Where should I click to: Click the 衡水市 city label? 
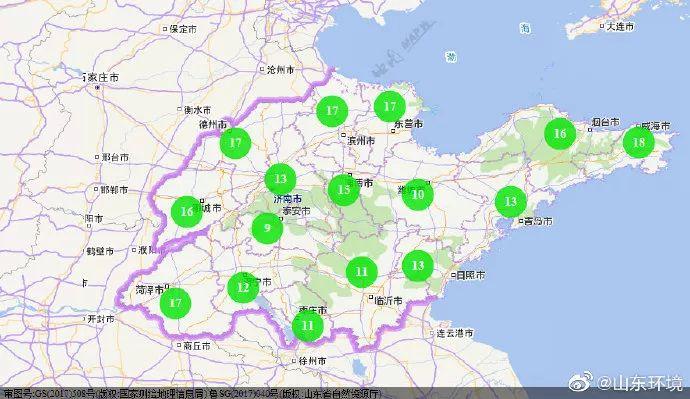pyautogui.click(x=198, y=109)
